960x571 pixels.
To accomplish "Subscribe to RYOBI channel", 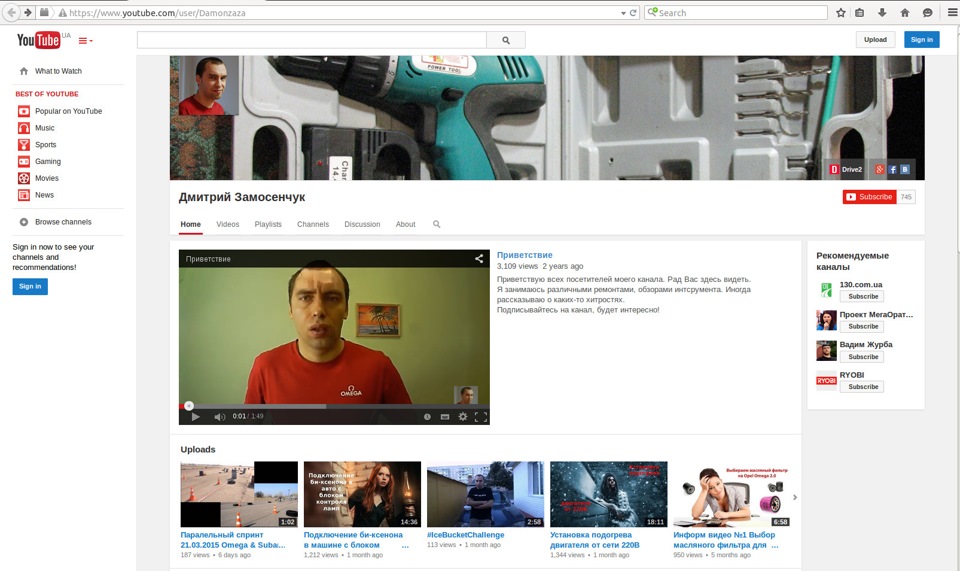I will pos(862,387).
